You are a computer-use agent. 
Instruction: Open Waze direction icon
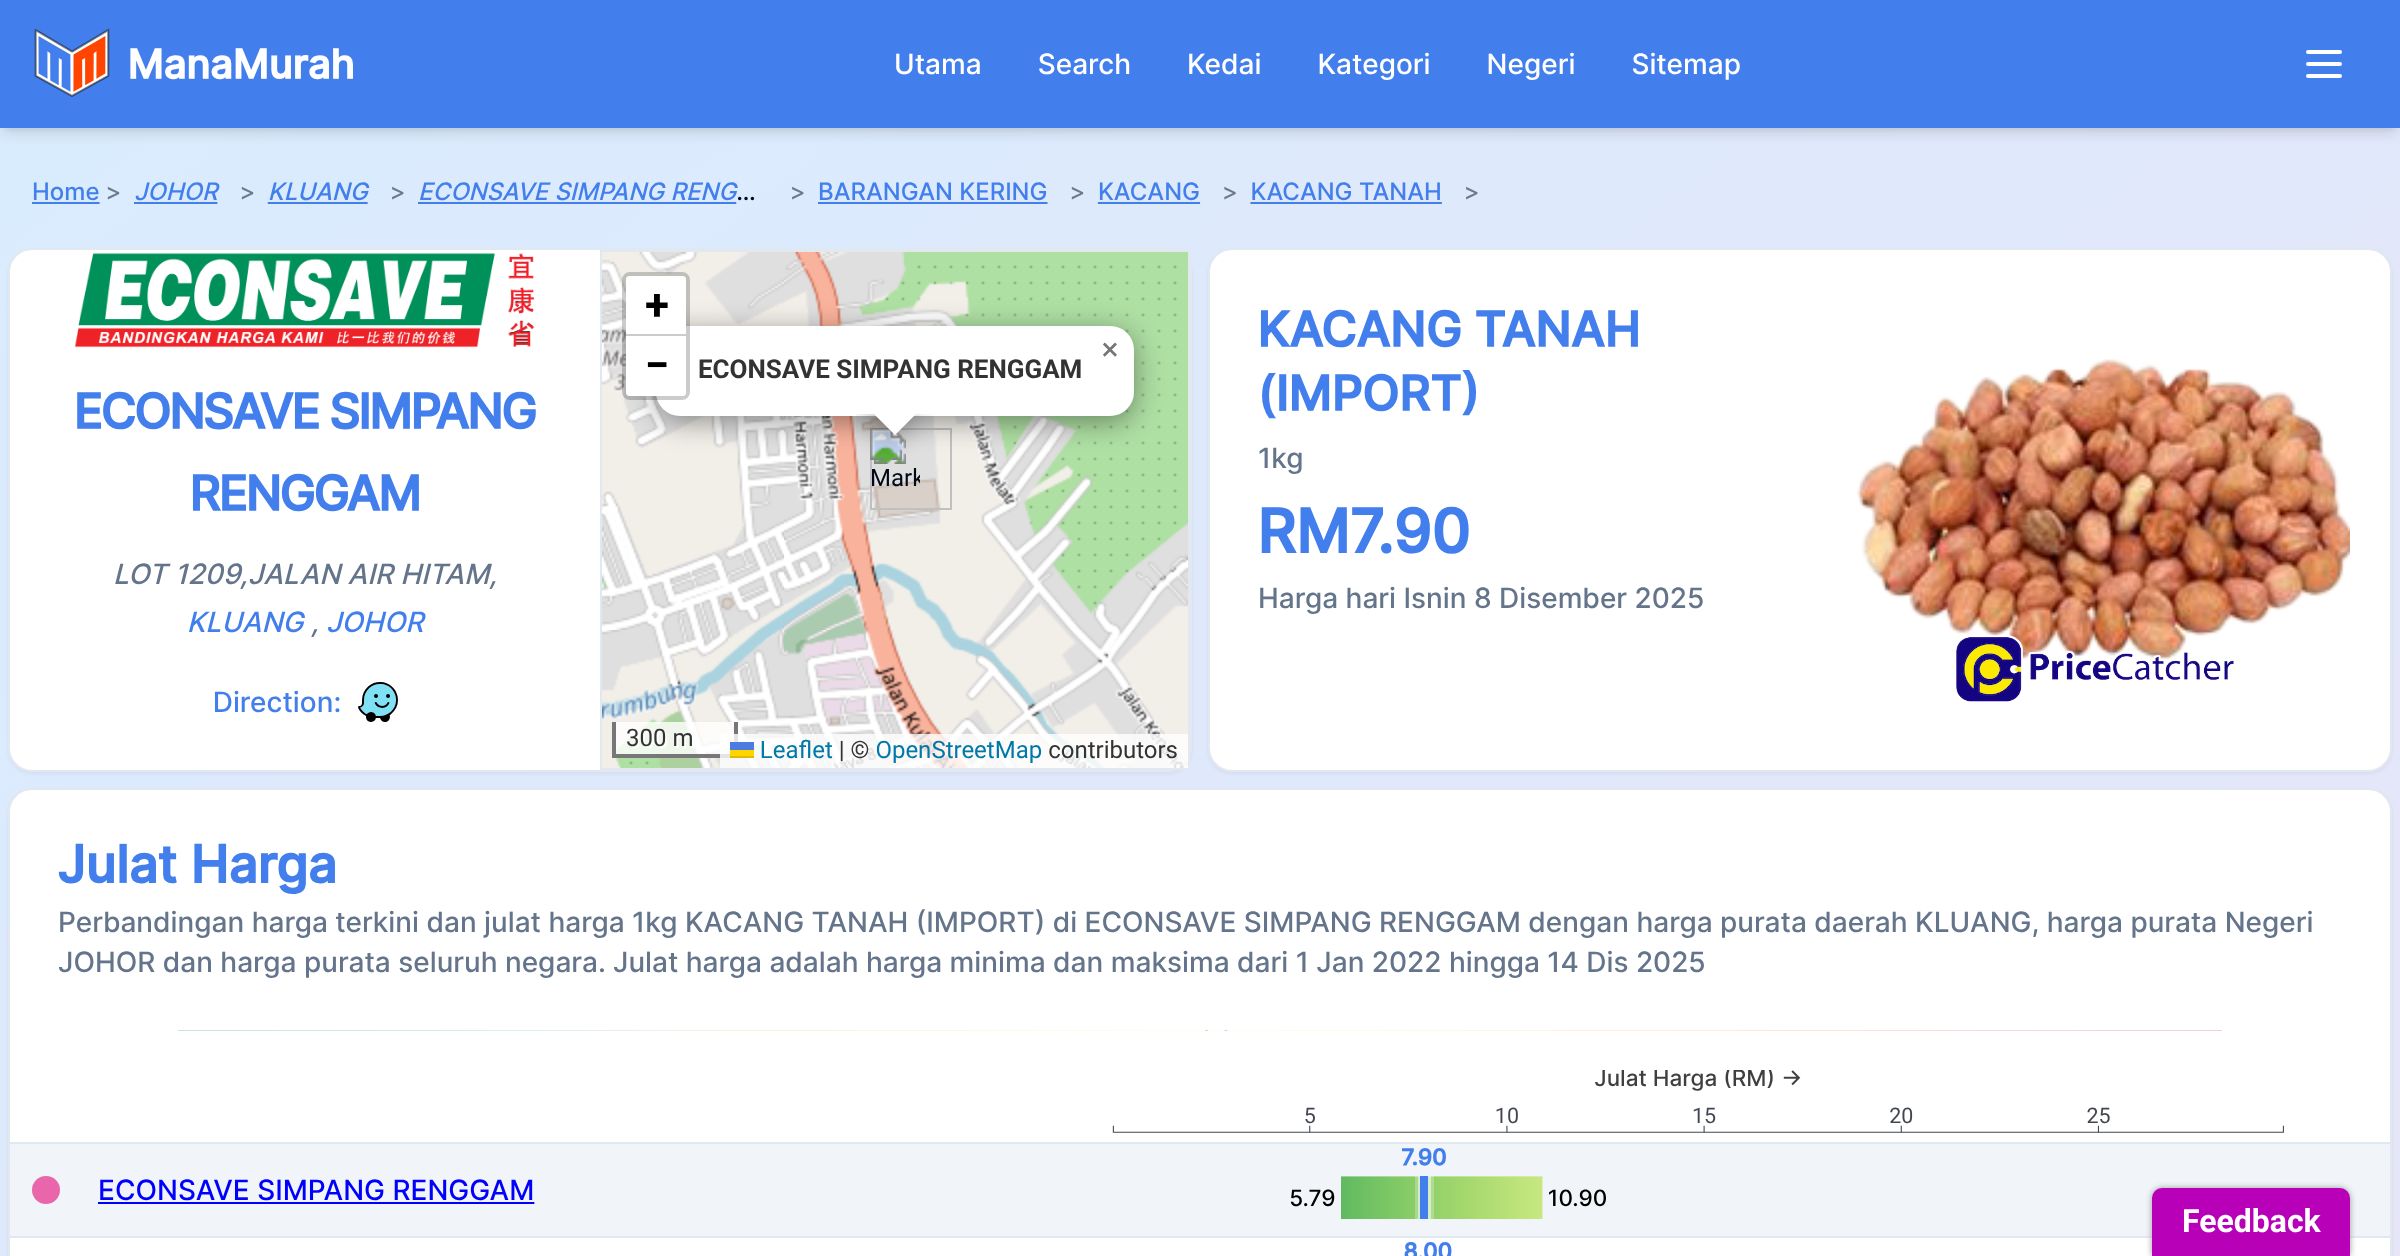[379, 702]
